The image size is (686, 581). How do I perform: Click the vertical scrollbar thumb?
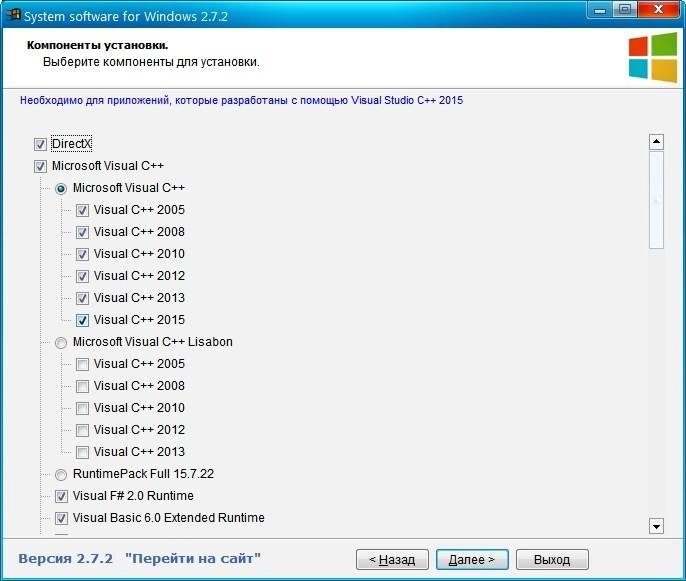(x=656, y=200)
